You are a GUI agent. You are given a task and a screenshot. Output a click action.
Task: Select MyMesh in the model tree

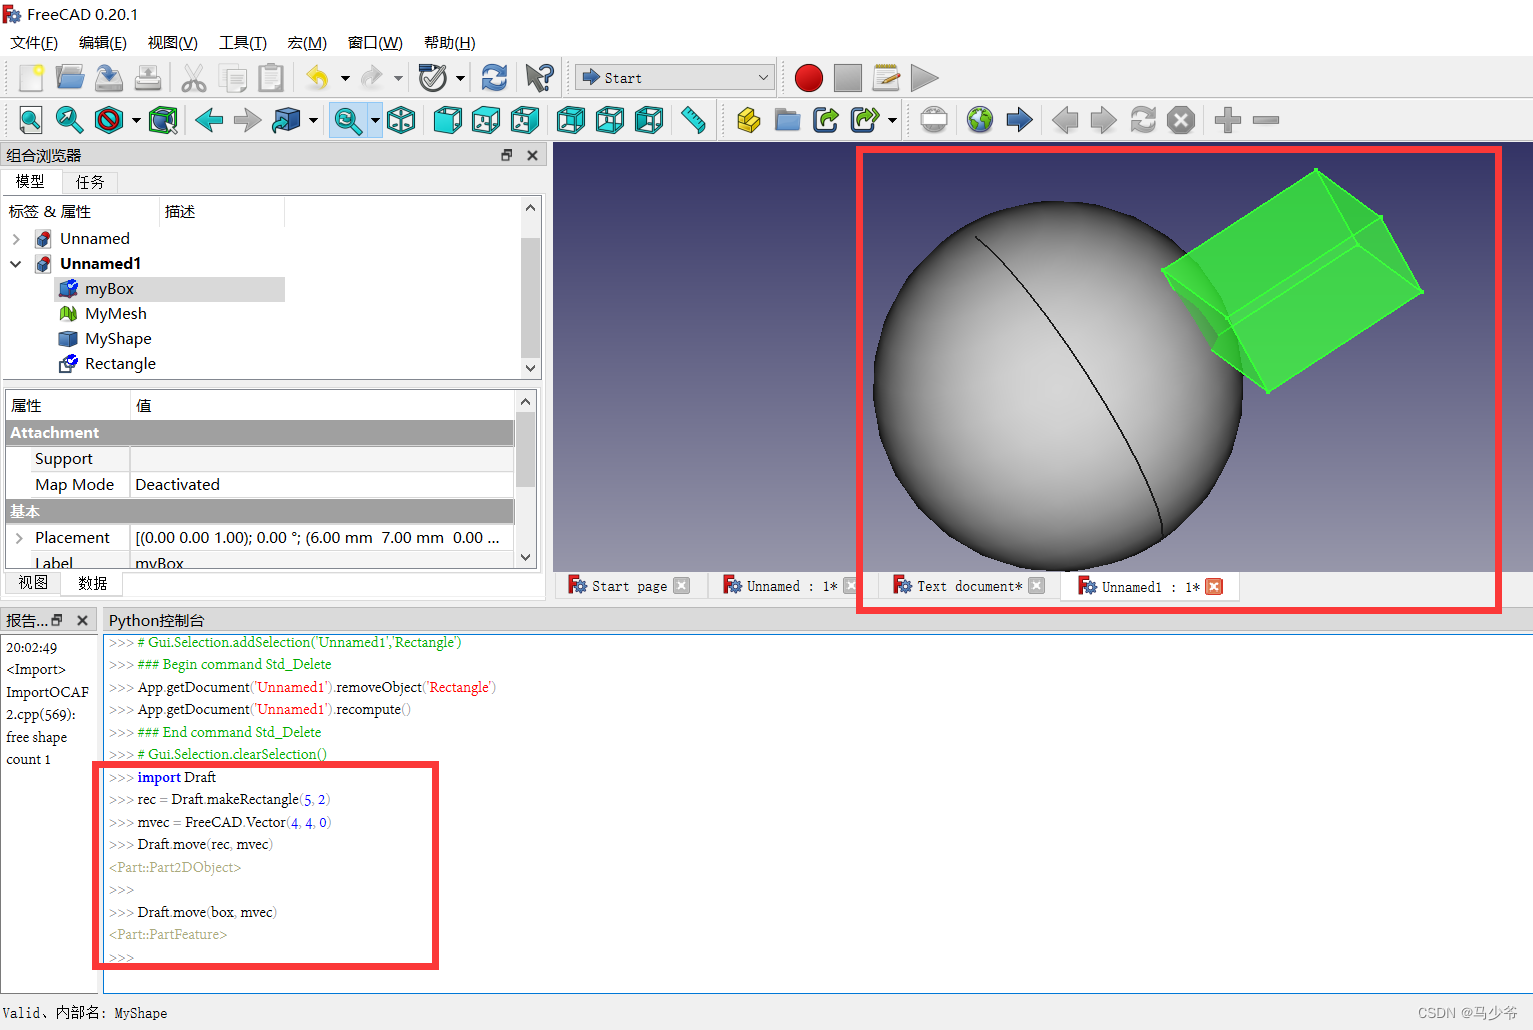point(115,314)
